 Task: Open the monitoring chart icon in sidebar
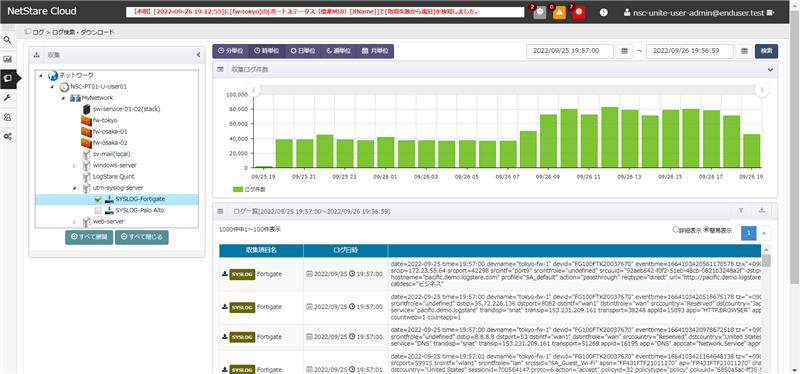pyautogui.click(x=7, y=59)
